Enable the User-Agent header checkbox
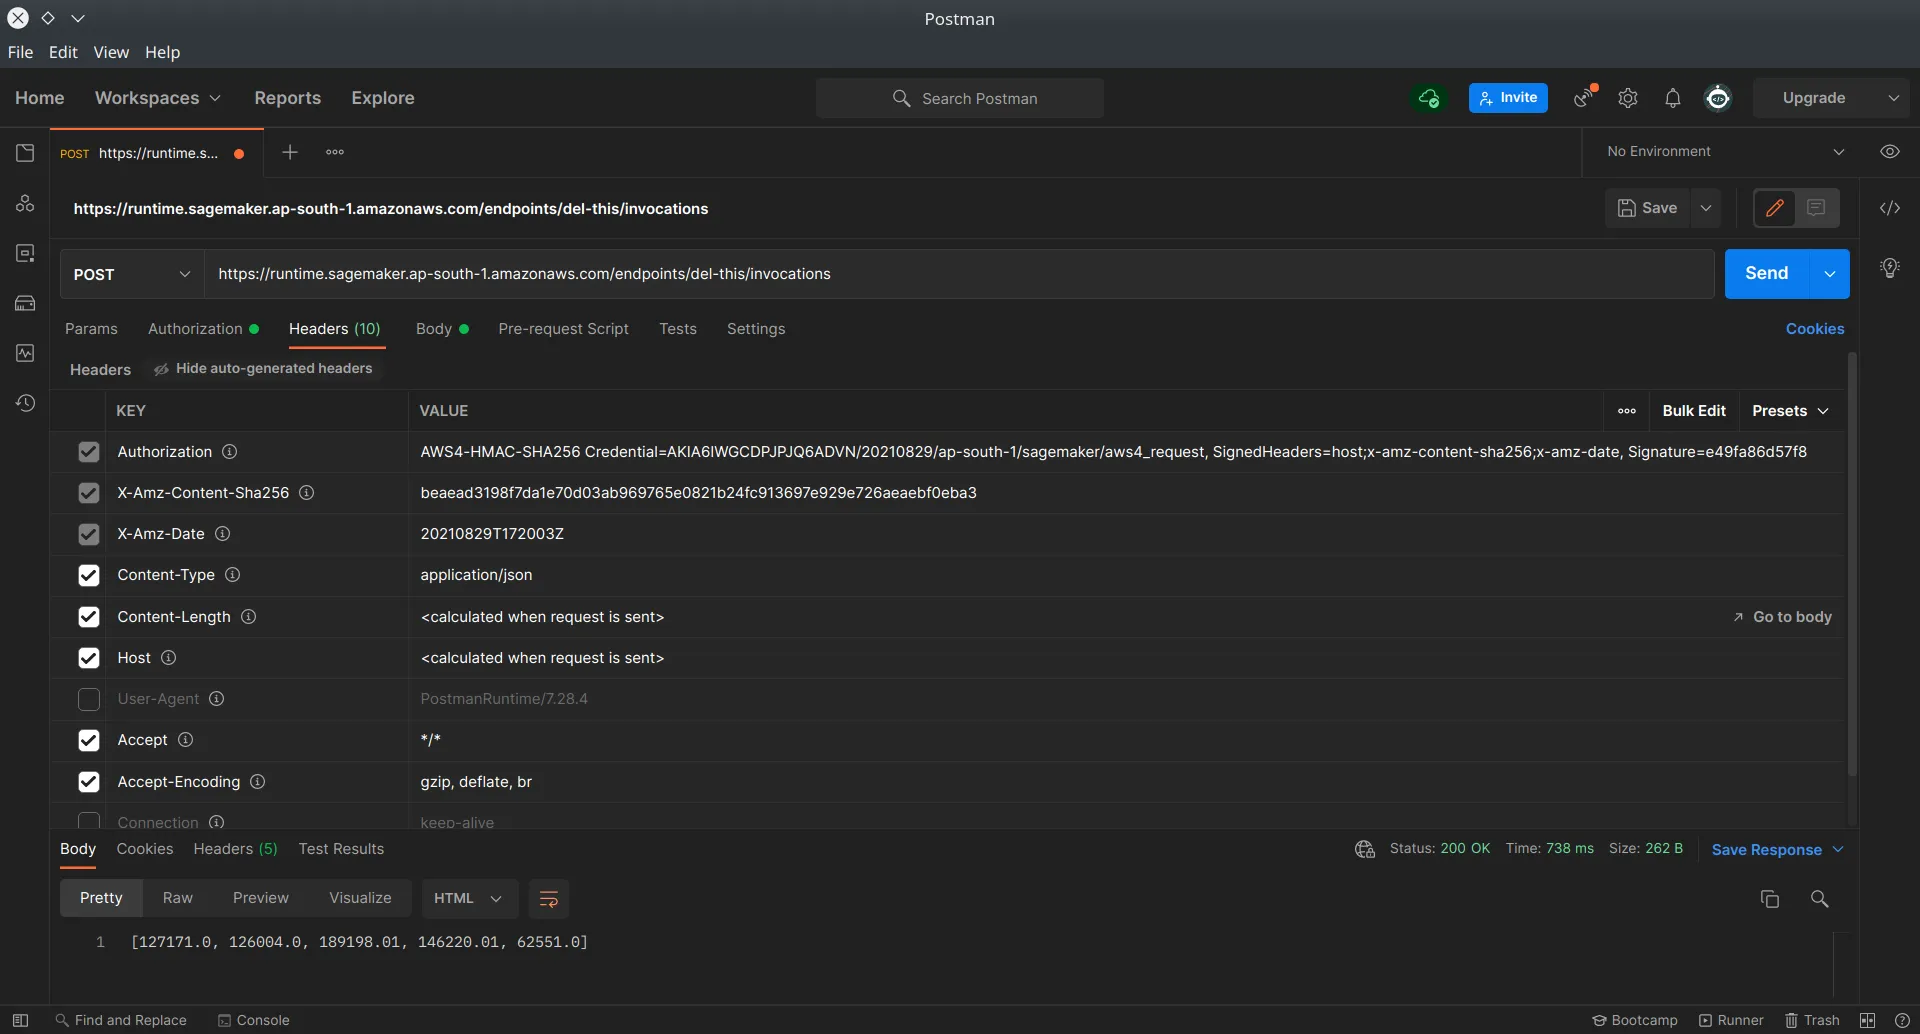Viewport: 1920px width, 1034px height. point(89,699)
